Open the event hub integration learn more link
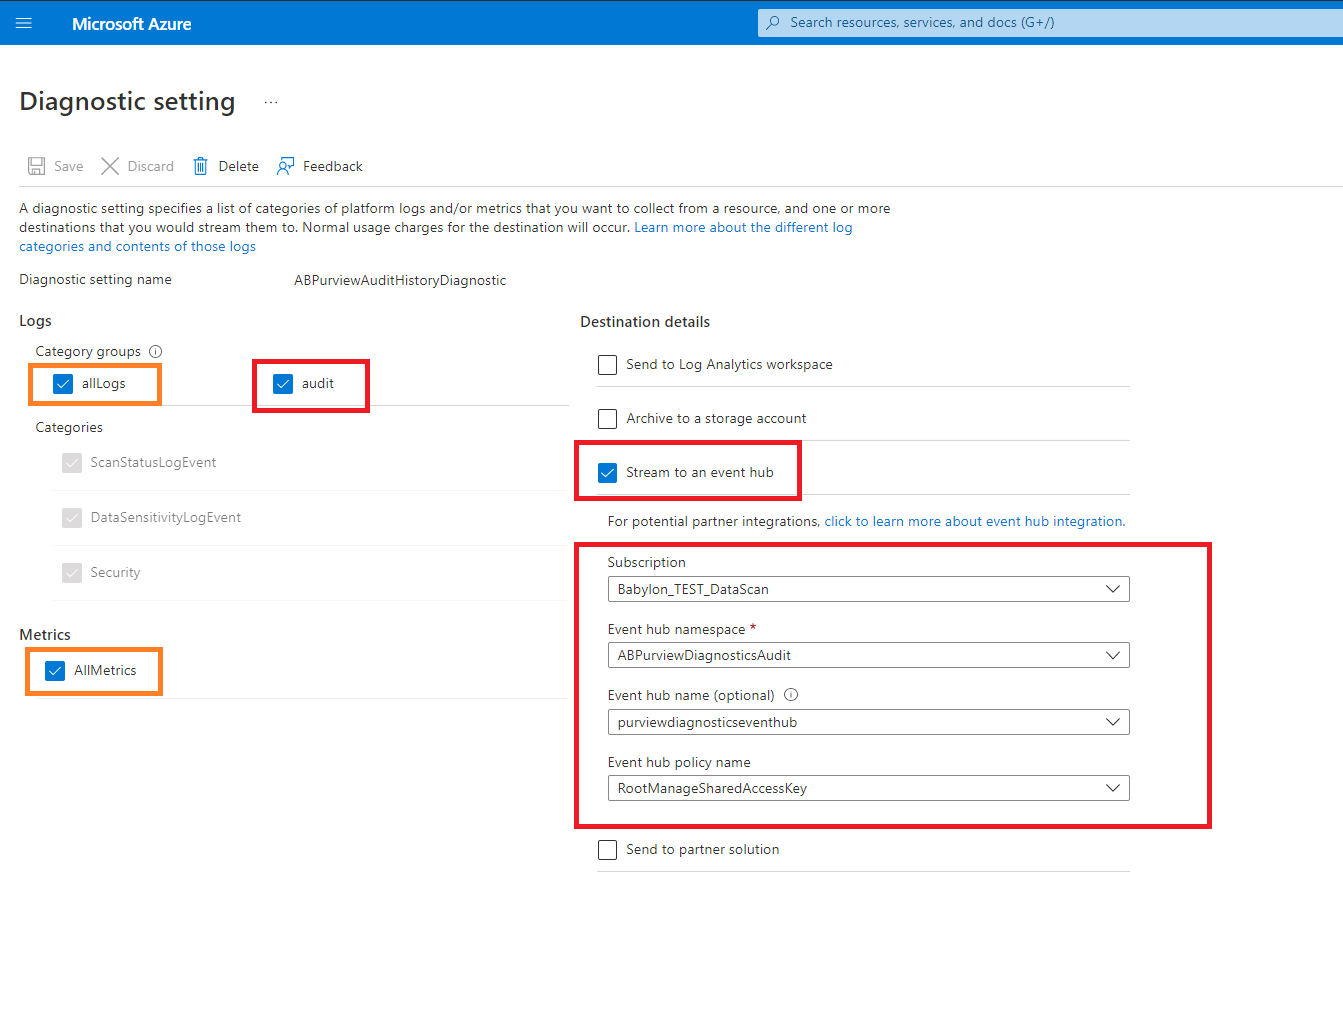 point(974,521)
